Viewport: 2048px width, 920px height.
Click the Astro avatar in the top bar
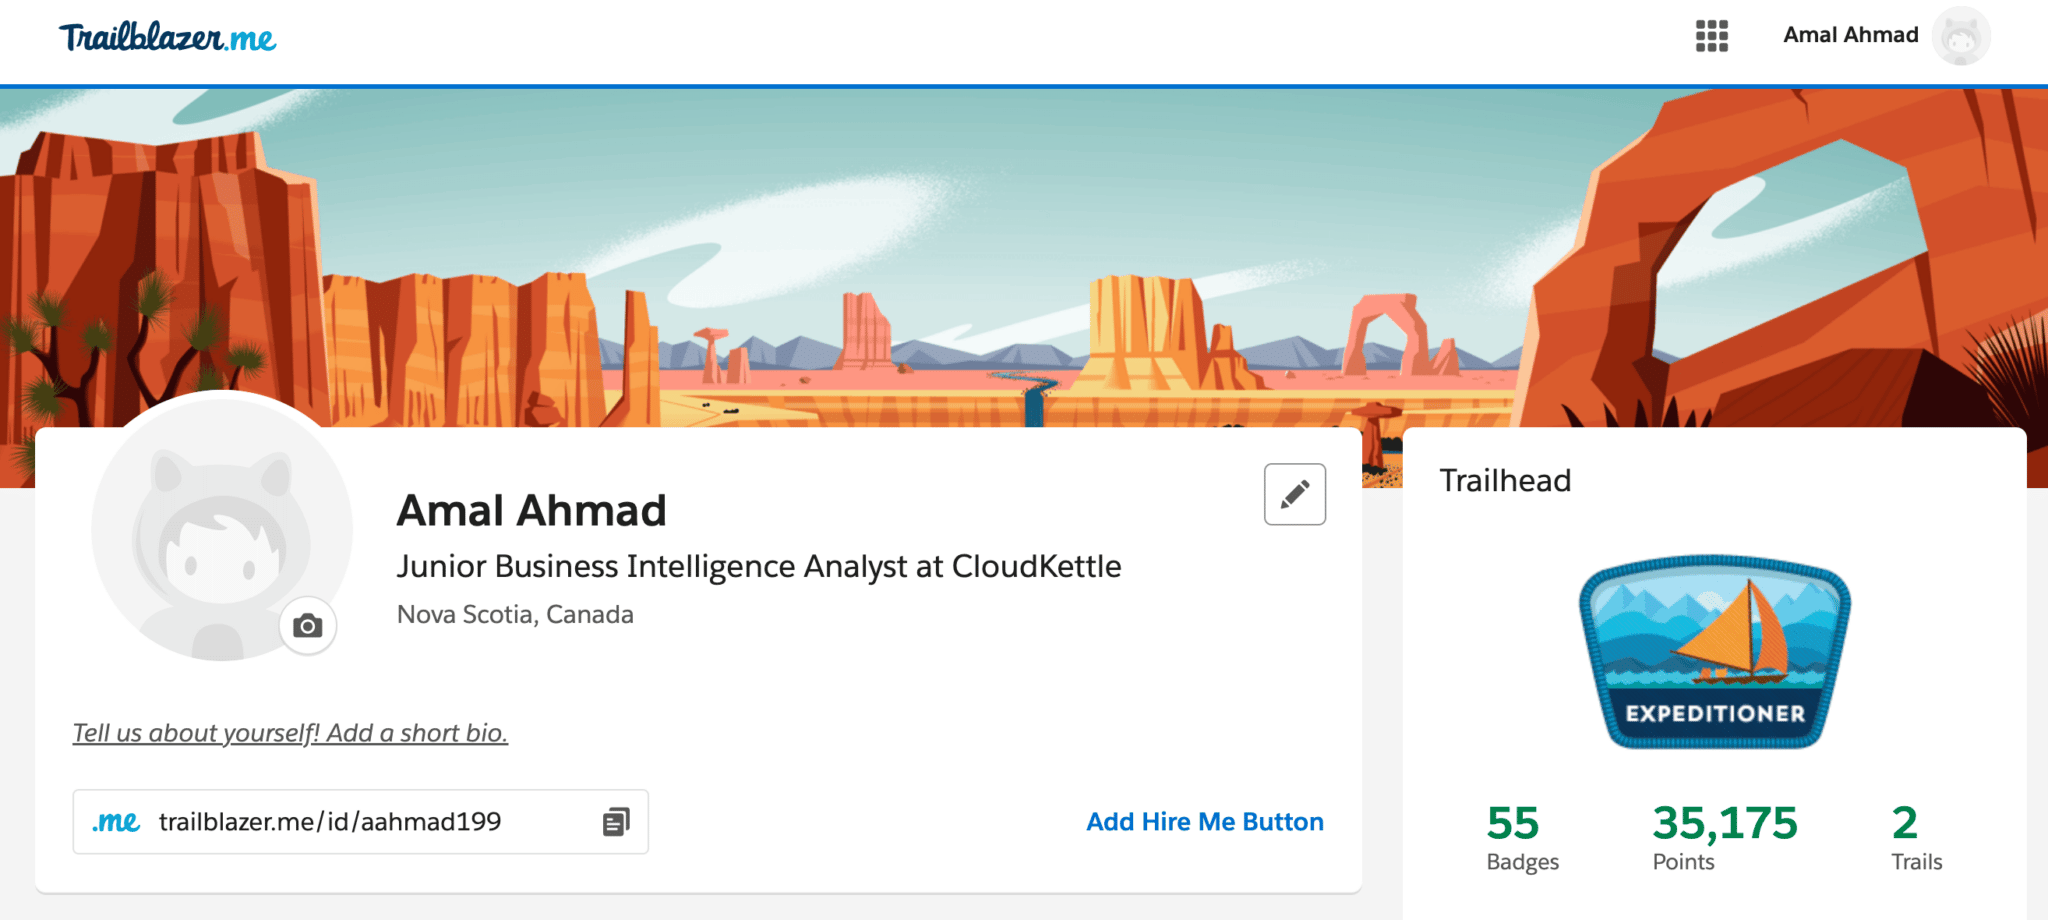[x=1962, y=34]
